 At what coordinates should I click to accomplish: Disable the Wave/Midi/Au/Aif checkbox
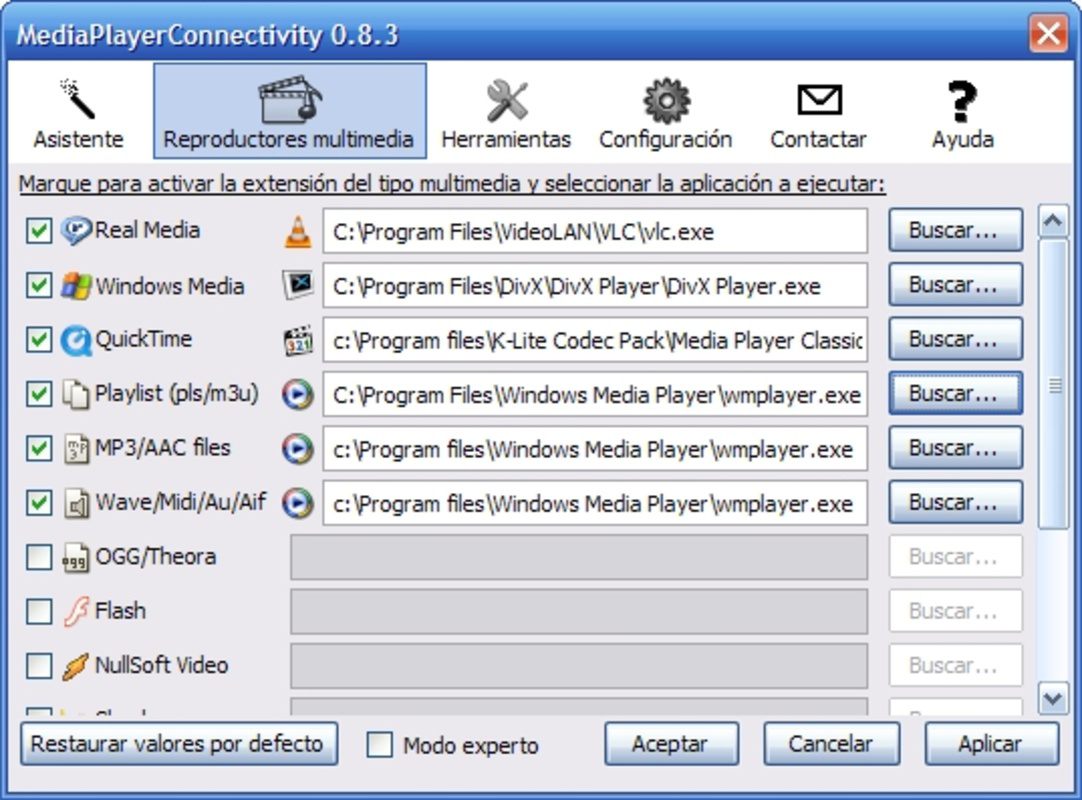39,503
